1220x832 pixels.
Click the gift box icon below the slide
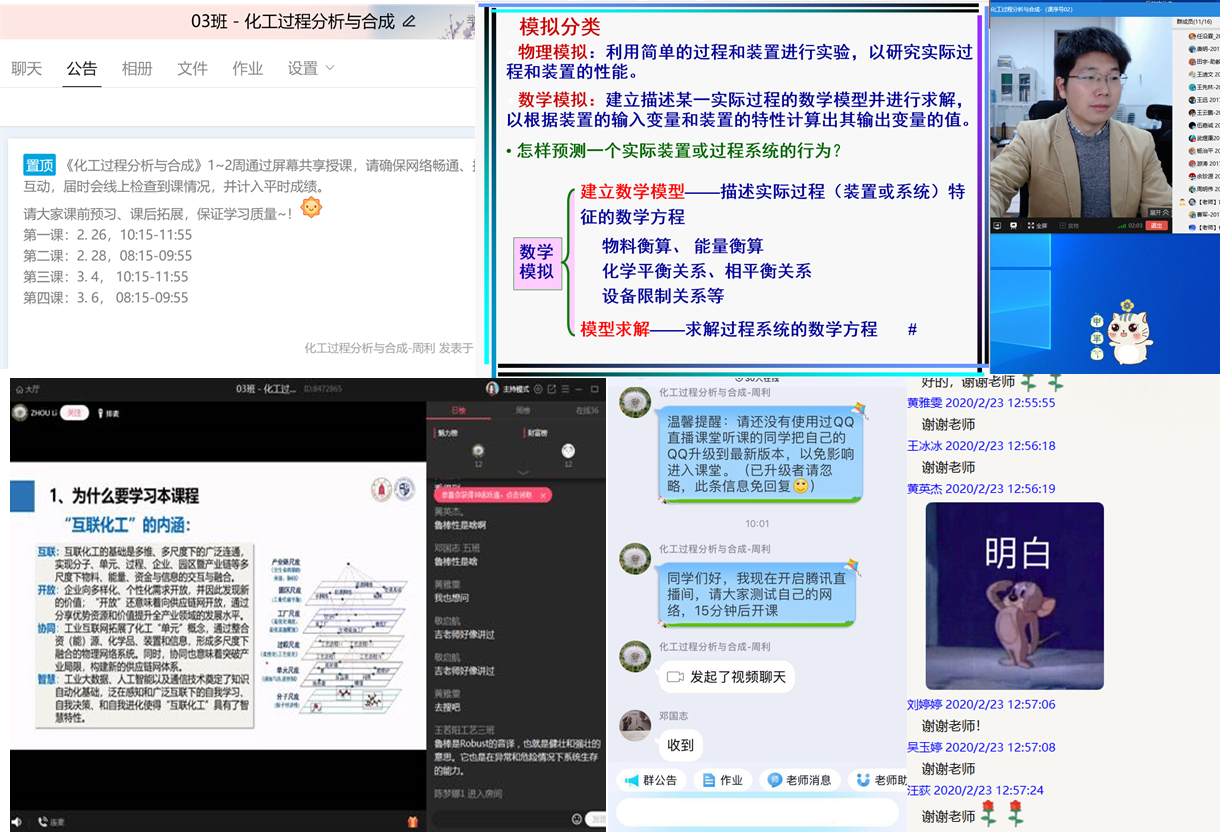(412, 821)
